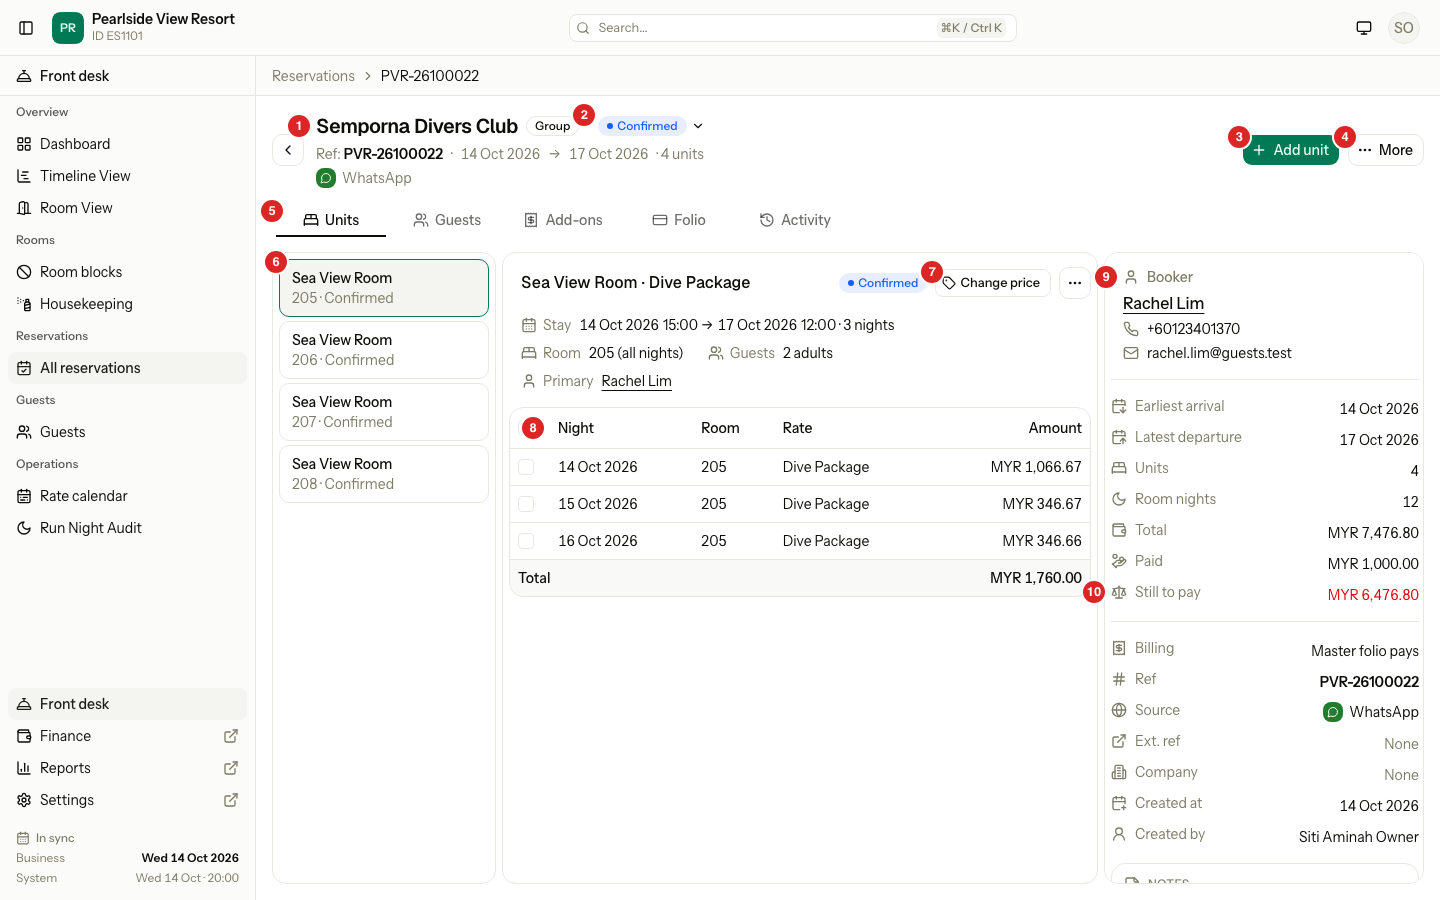Switch to the Add-ons tab
Screen dimensions: 1440x900
563,220
